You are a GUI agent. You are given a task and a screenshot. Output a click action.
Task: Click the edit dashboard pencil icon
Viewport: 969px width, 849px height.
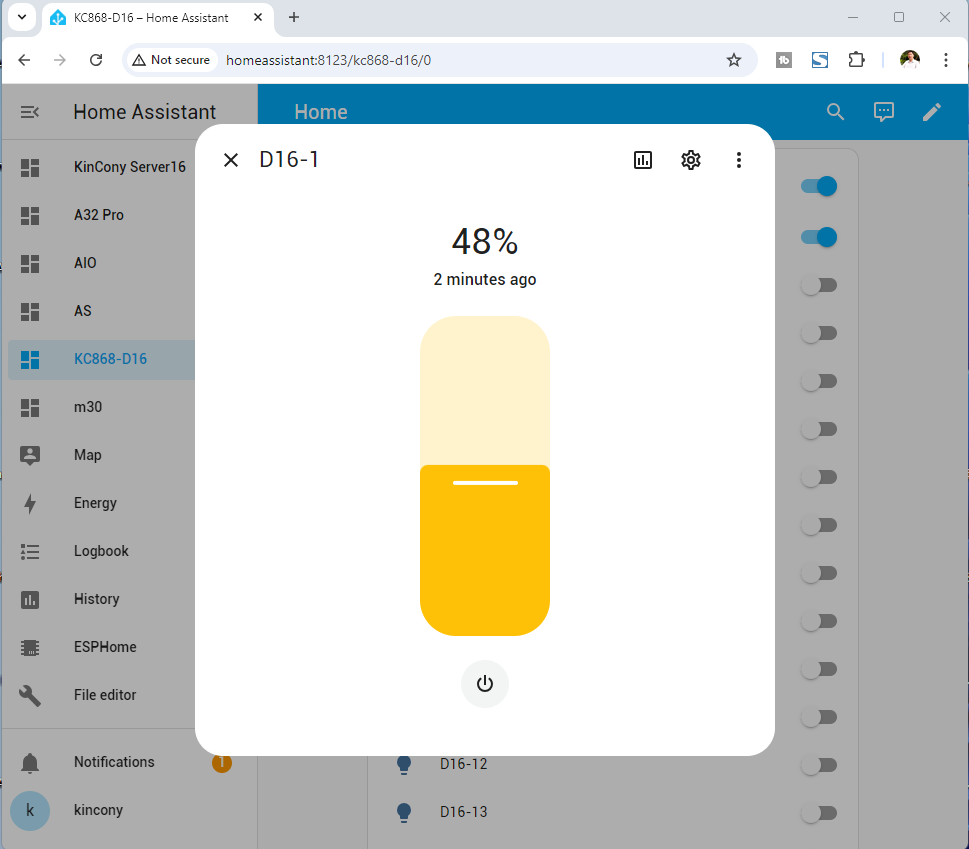932,112
